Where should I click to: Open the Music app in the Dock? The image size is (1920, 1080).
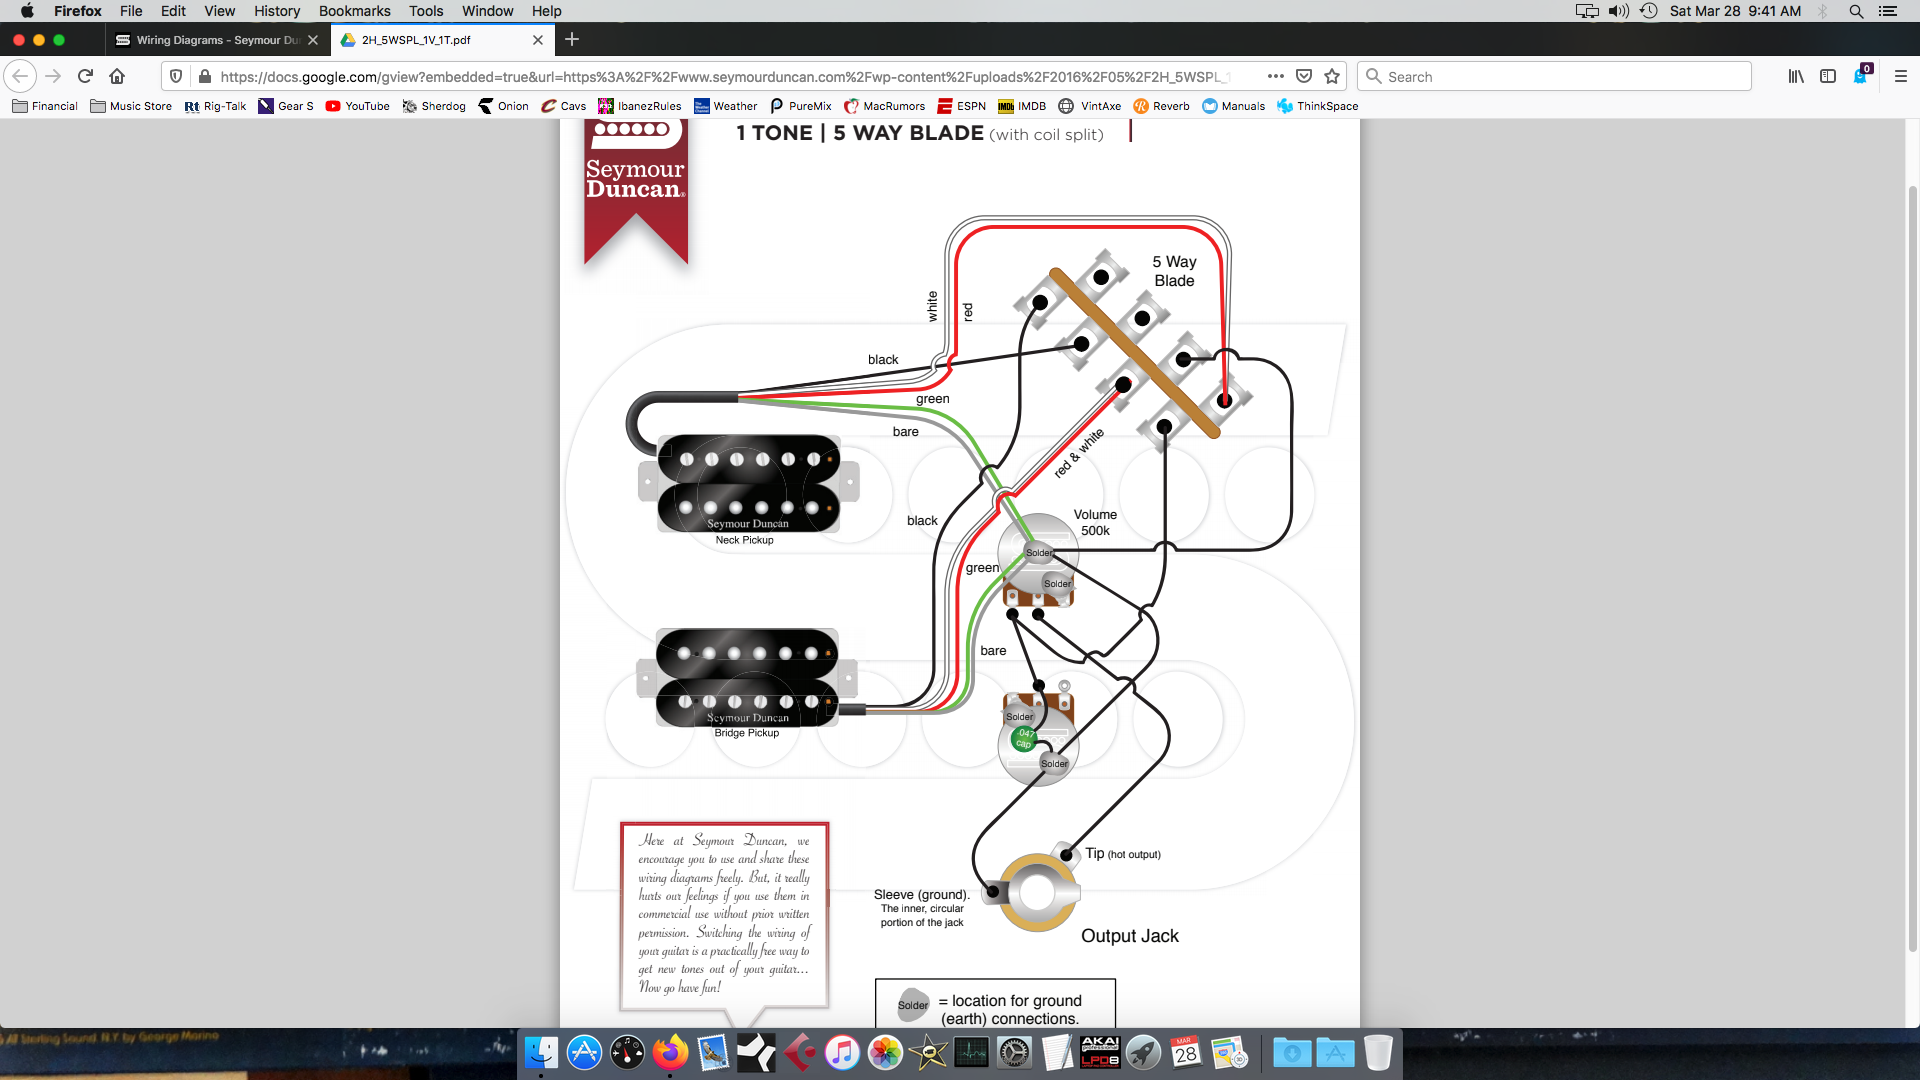842,1053
